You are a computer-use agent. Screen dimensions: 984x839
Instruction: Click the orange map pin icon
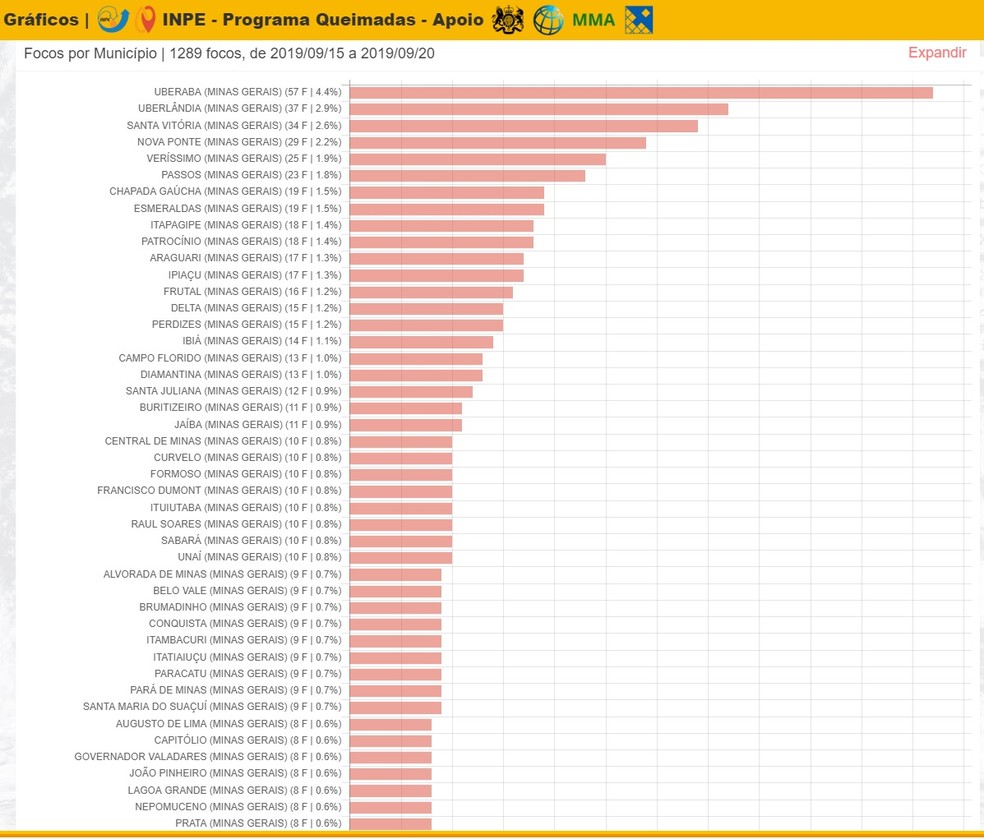pyautogui.click(x=146, y=19)
